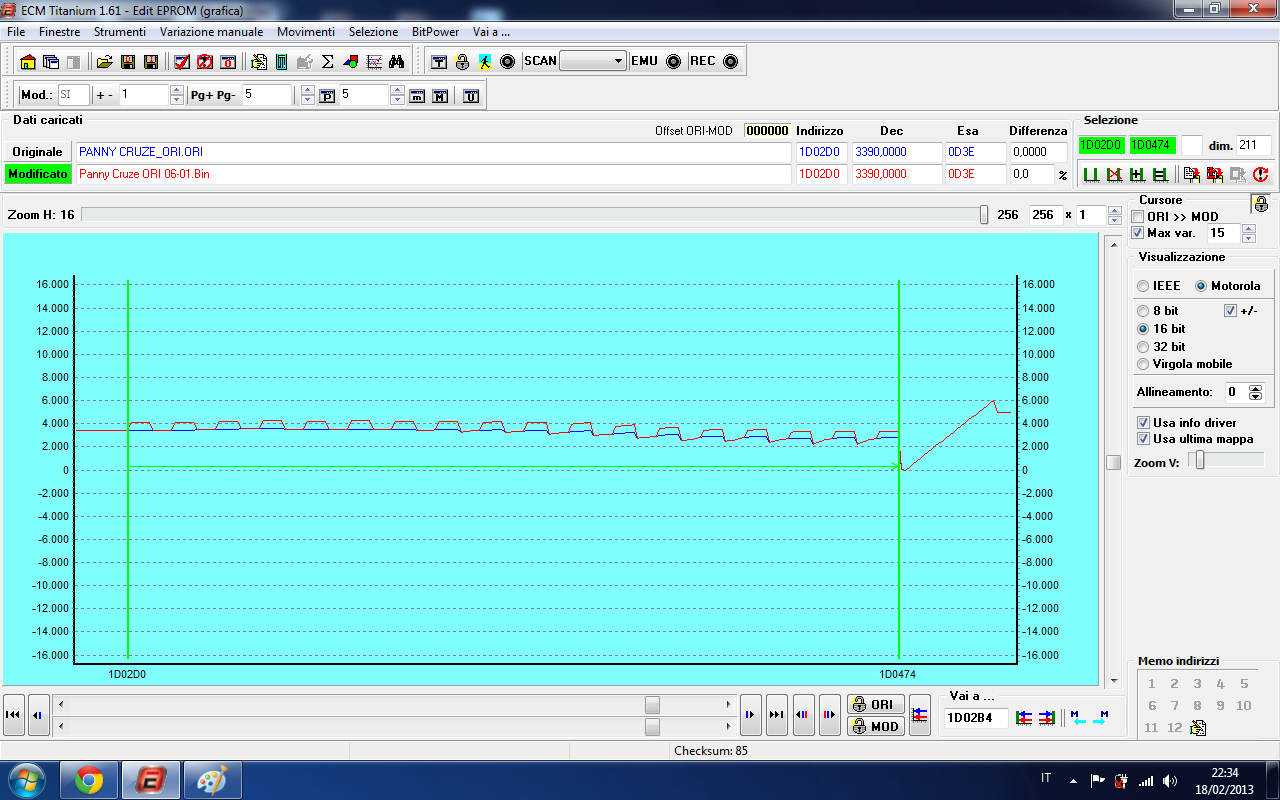Click the Zoom V slider handle
The image size is (1280, 800).
click(1201, 460)
